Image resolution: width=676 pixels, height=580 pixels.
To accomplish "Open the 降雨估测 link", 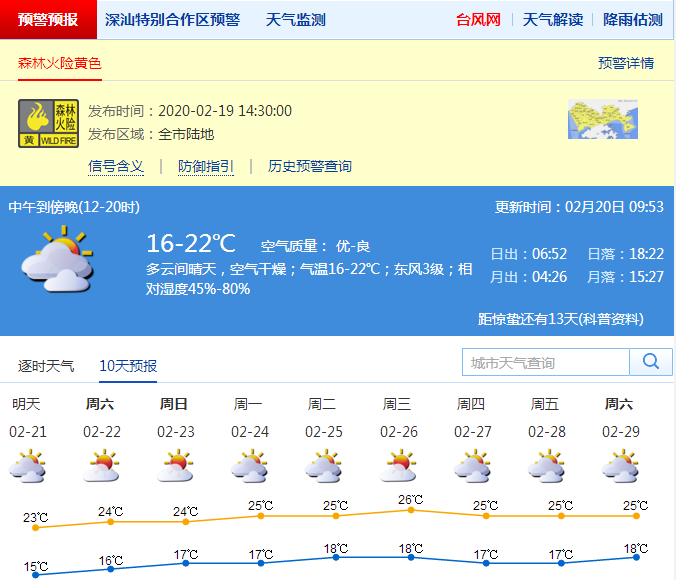I will [632, 20].
